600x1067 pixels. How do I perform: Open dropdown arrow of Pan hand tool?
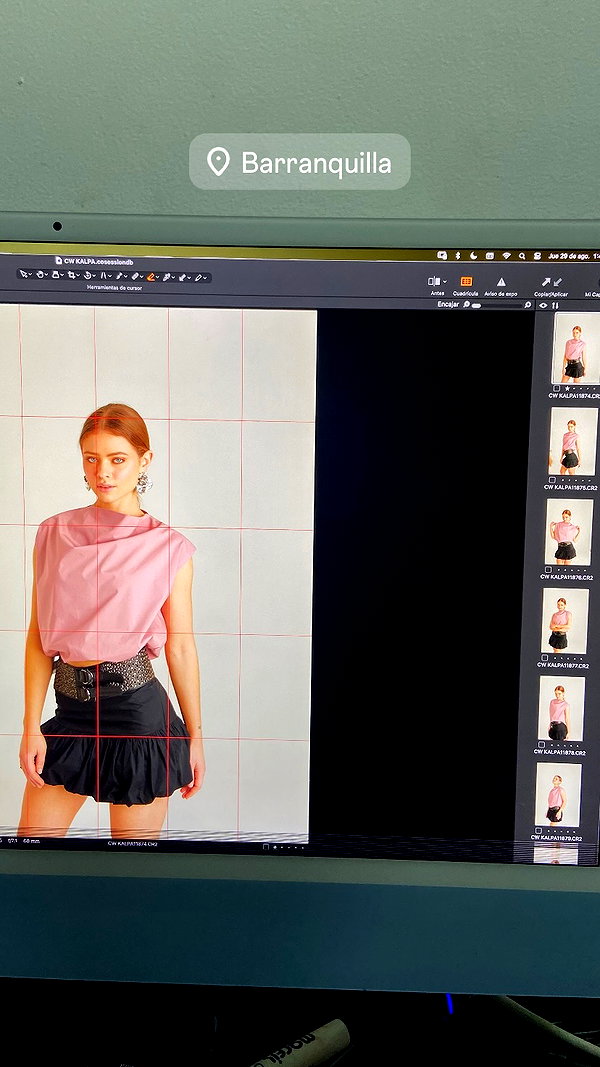(46, 274)
